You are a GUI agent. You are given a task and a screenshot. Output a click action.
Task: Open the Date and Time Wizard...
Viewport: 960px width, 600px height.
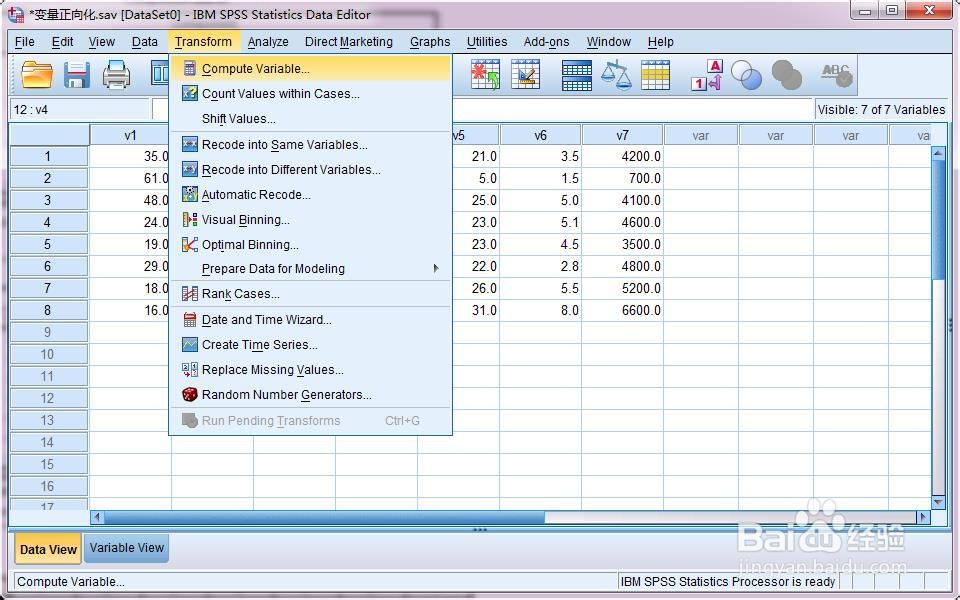click(x=310, y=320)
